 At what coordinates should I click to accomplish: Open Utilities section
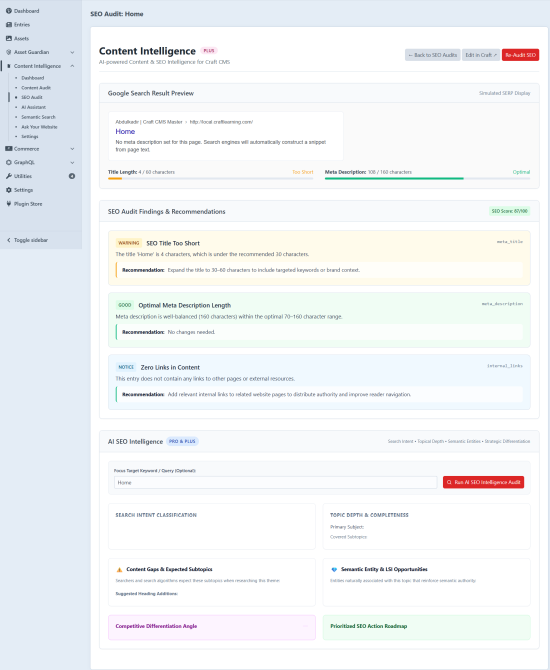point(23,176)
